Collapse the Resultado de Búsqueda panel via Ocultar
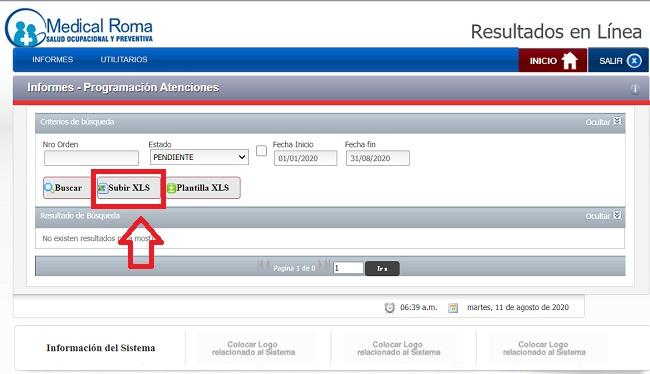650x374 pixels. (603, 216)
